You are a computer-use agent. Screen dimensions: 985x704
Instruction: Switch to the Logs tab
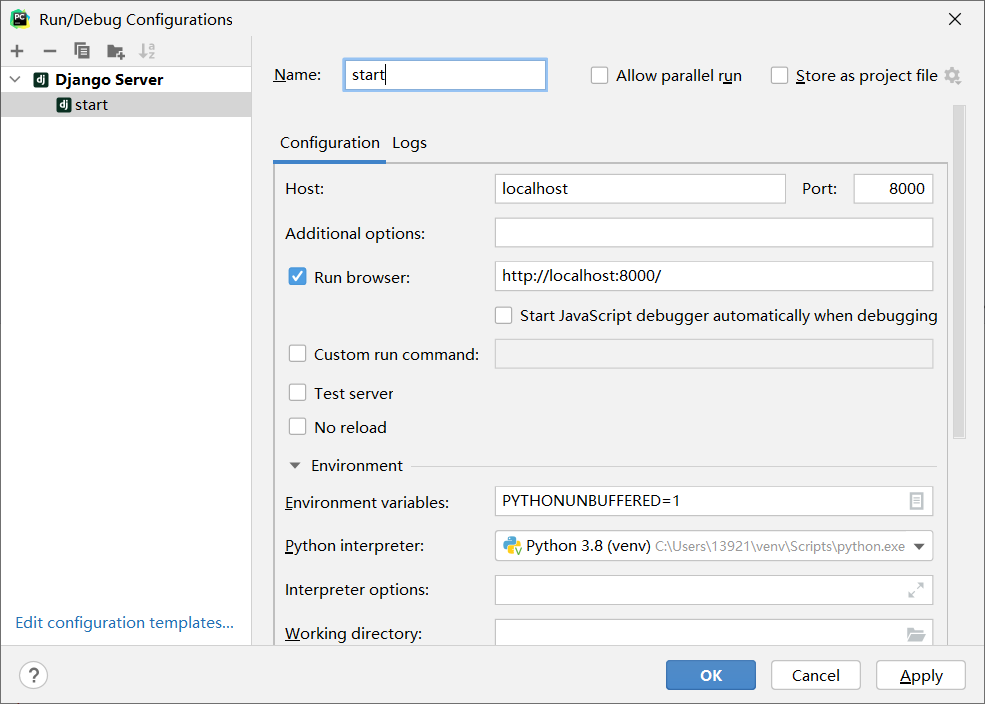click(x=409, y=143)
